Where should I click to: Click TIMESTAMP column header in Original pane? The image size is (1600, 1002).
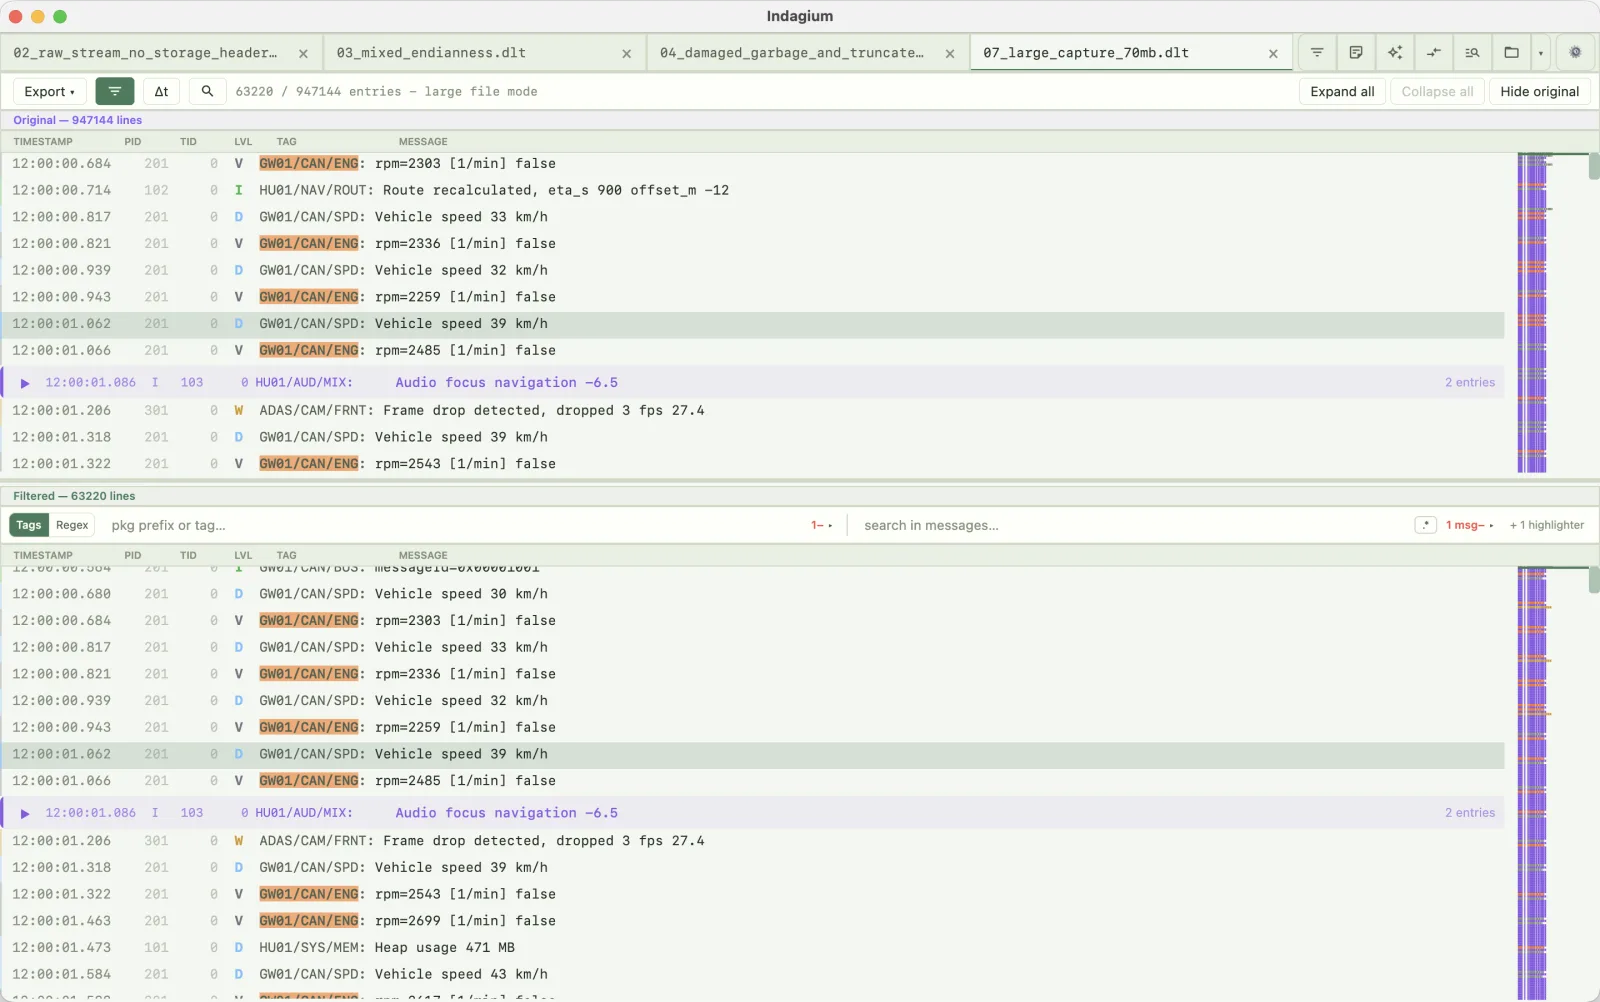tap(43, 142)
